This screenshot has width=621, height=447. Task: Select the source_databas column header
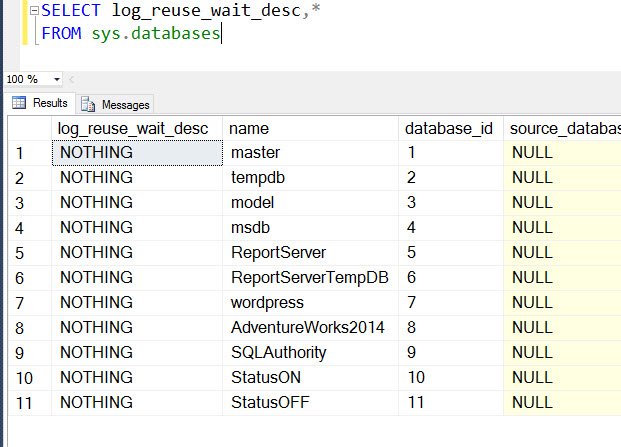[x=562, y=129]
